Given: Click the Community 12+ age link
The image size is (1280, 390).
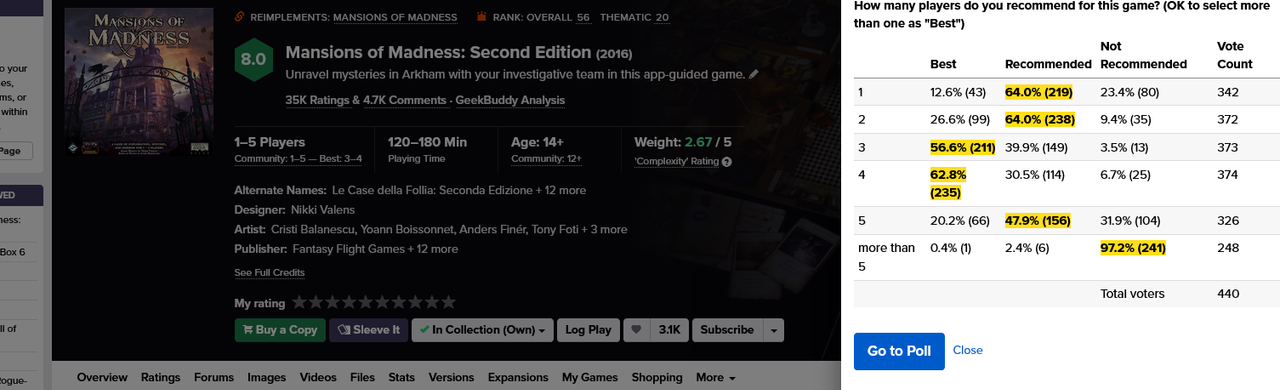Looking at the screenshot, I should click(546, 159).
